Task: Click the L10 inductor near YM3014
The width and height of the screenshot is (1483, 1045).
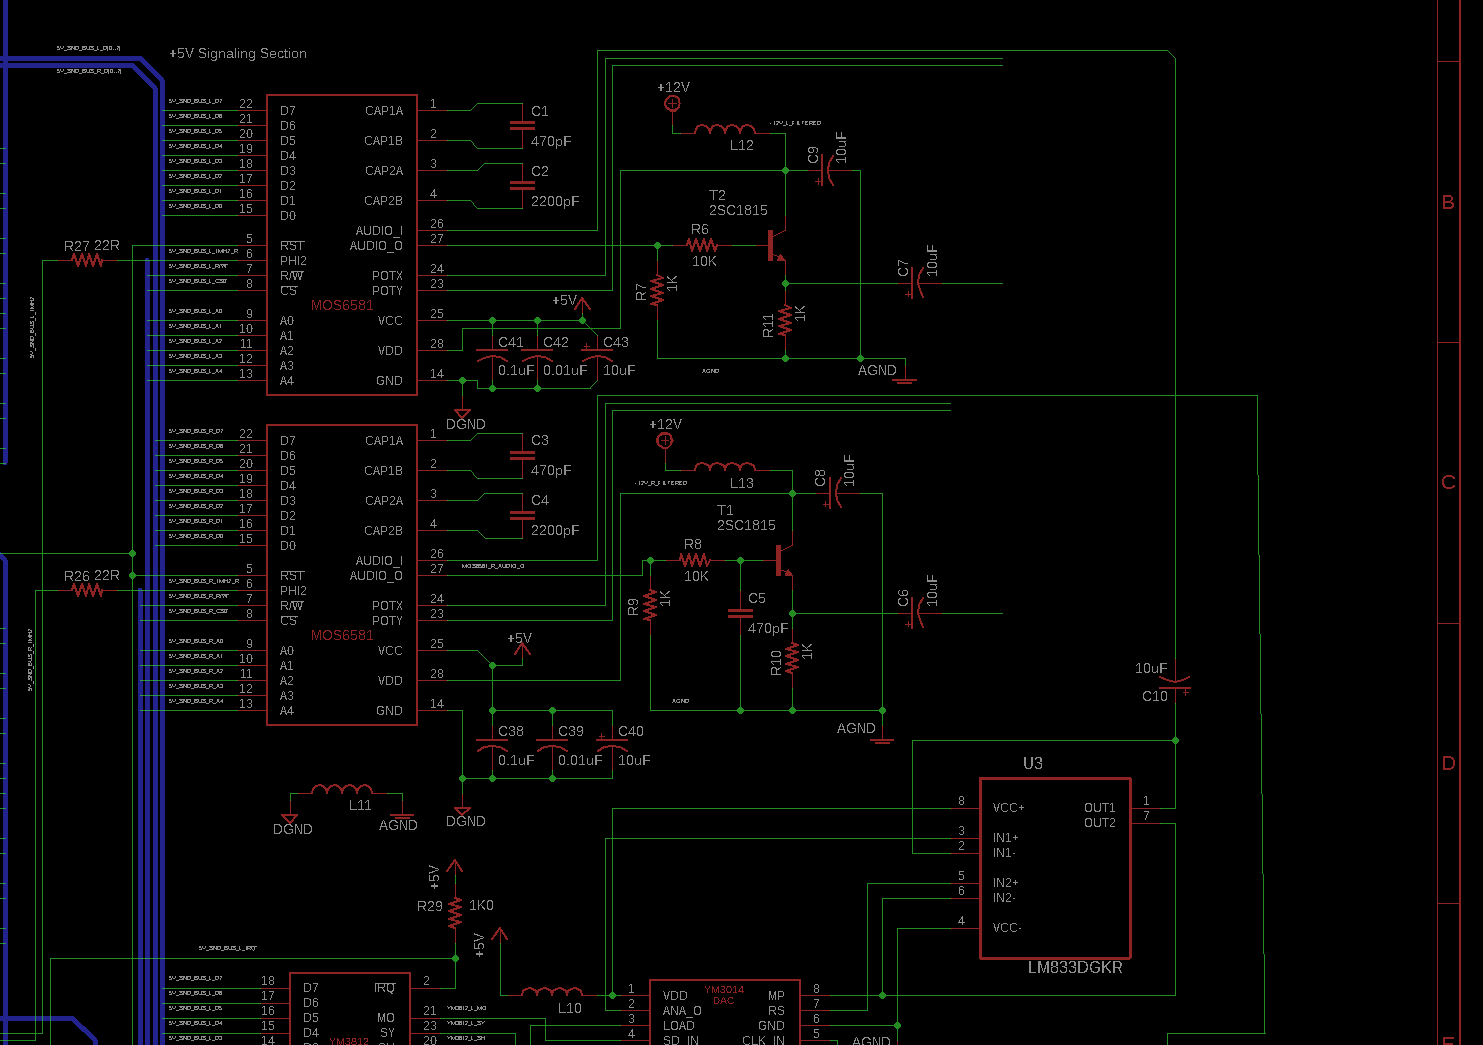Action: coord(552,993)
